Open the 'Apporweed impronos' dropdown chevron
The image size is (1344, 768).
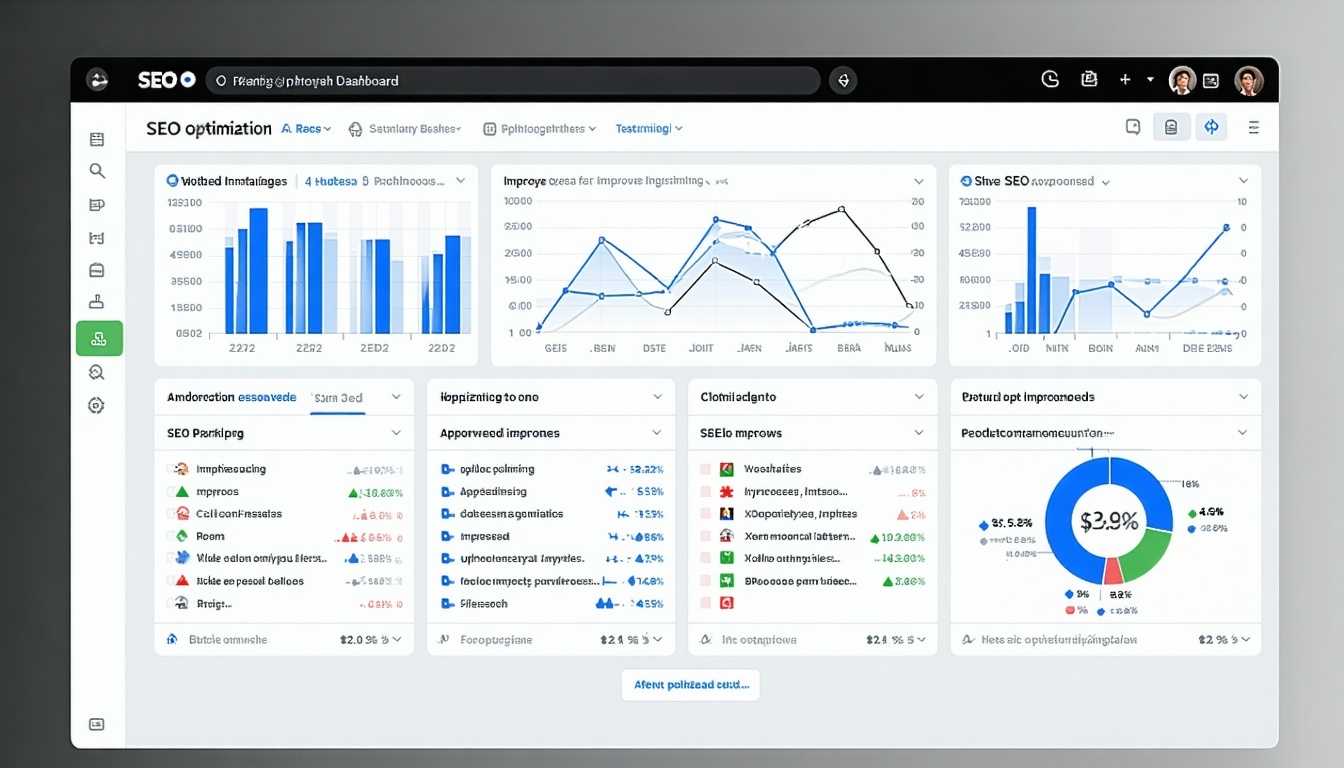click(657, 433)
